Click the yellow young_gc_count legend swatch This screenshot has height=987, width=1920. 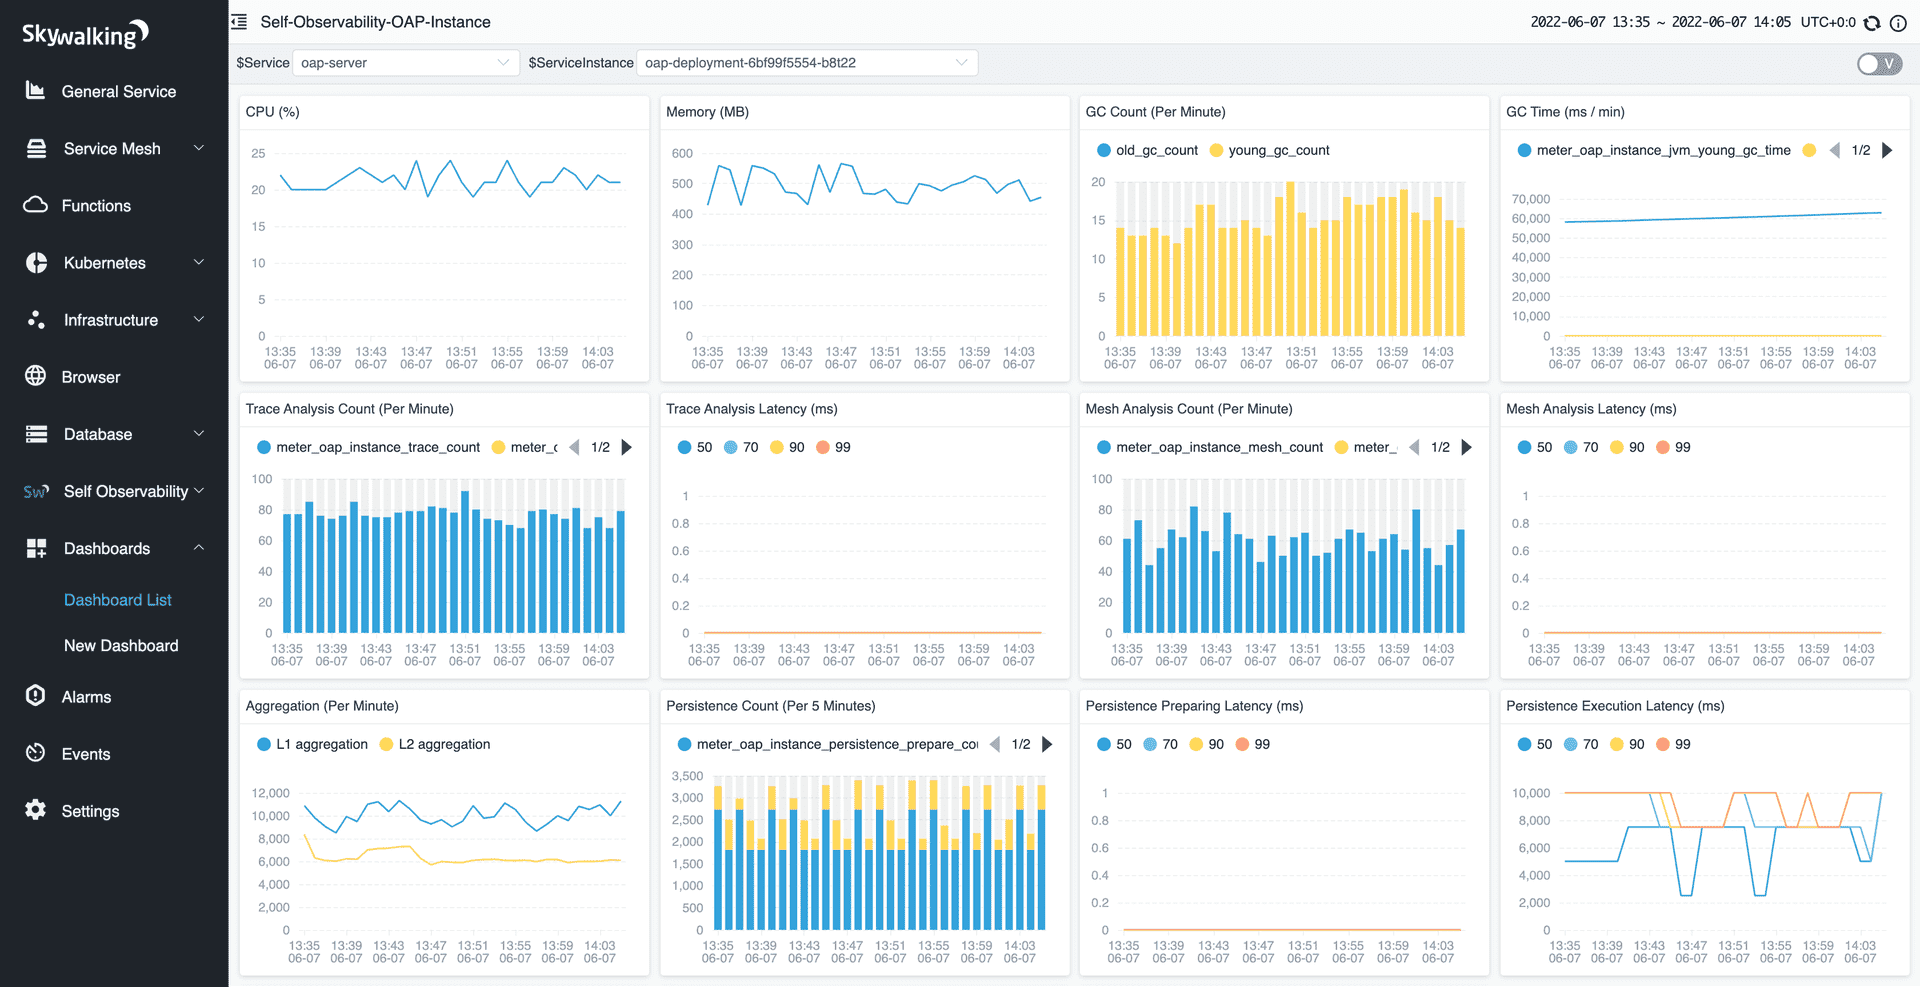[x=1216, y=150]
